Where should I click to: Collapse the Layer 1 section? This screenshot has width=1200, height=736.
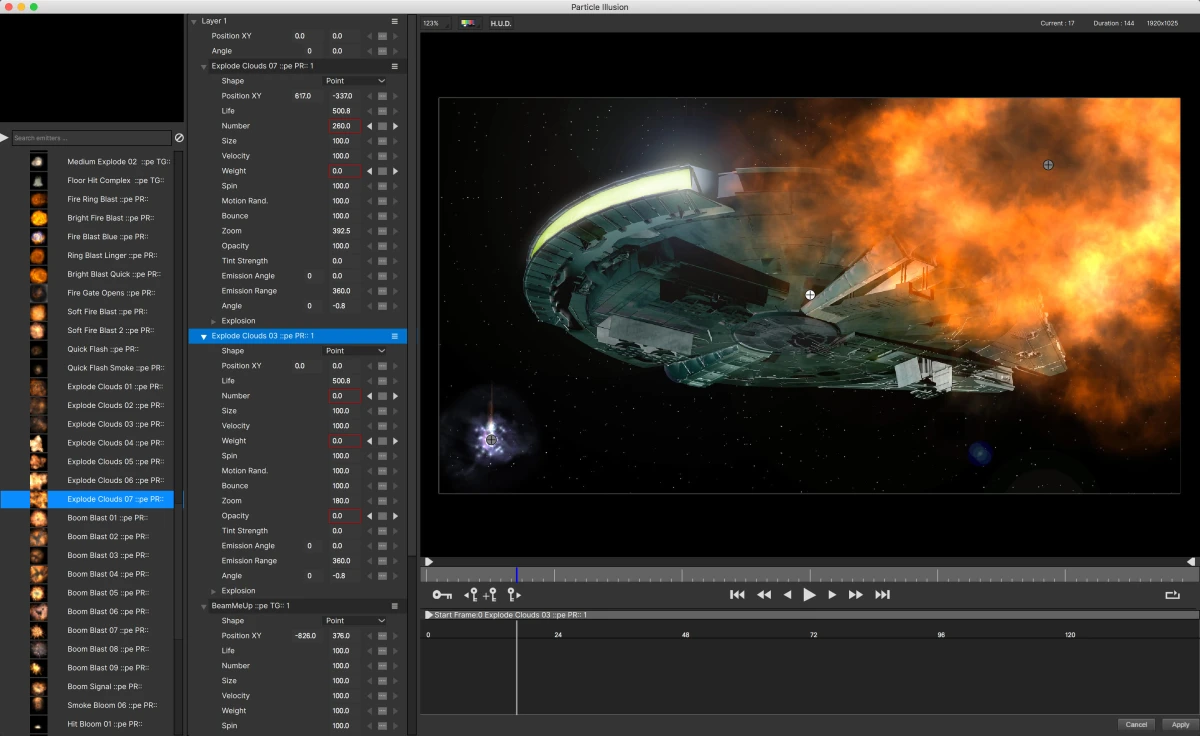click(194, 21)
